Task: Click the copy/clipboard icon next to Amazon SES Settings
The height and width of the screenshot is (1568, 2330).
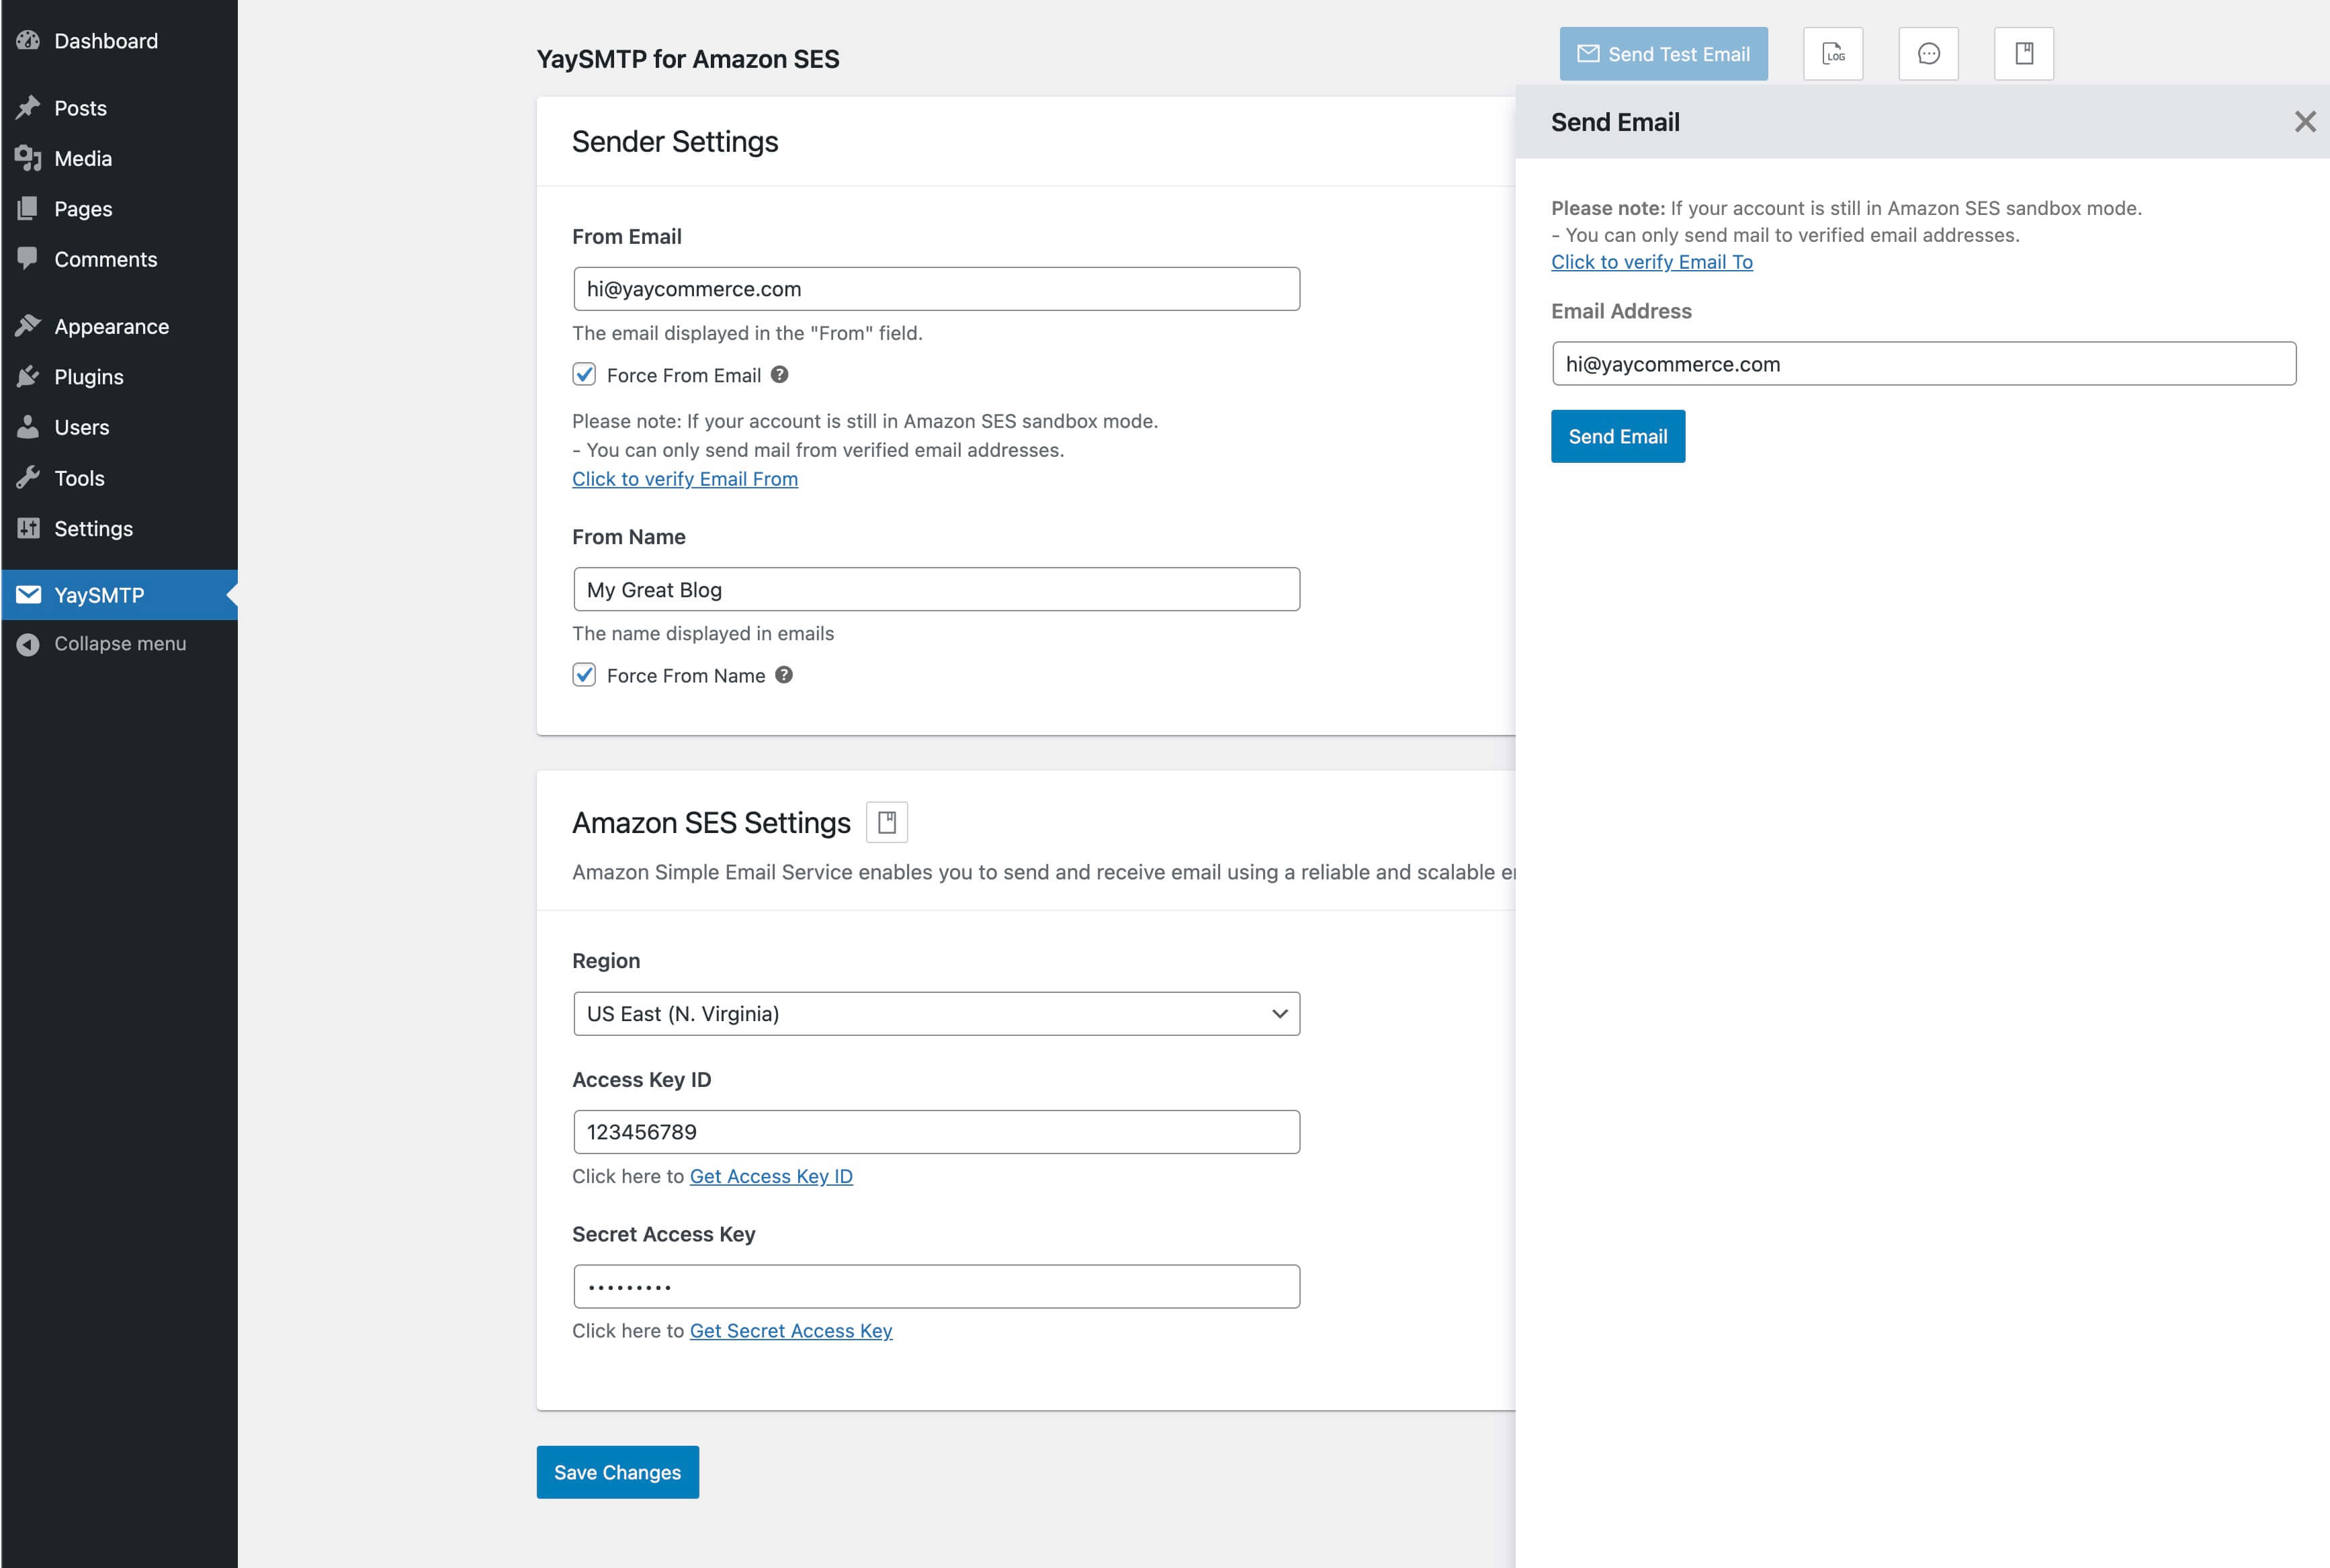Action: (887, 821)
